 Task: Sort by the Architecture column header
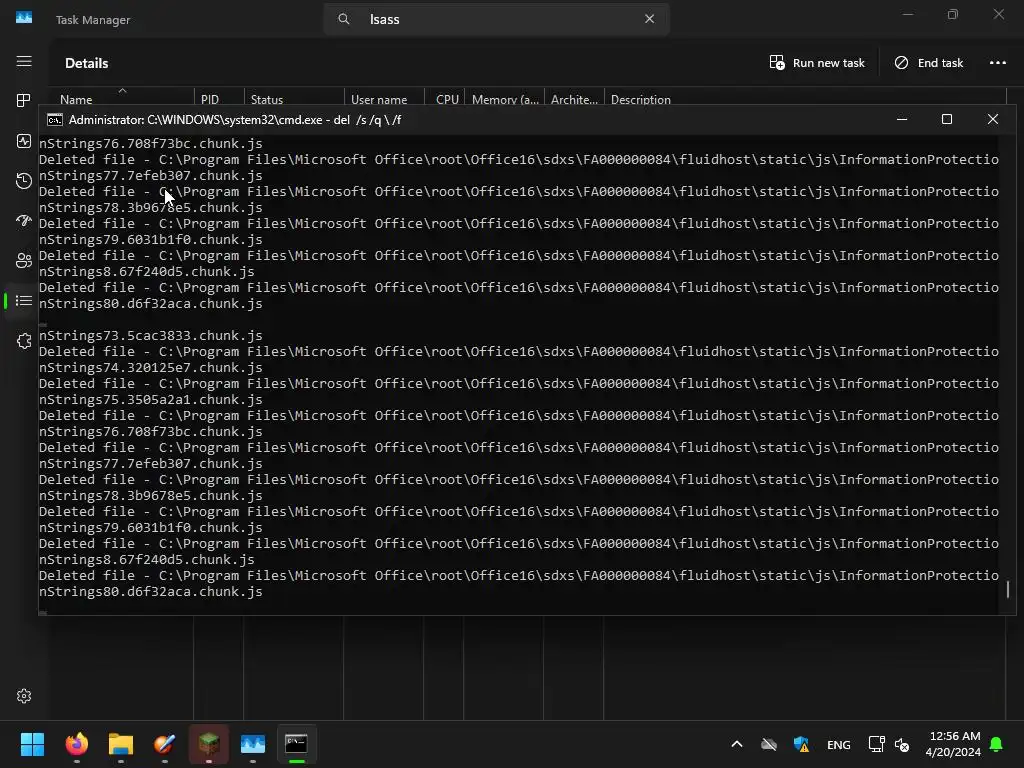574,99
